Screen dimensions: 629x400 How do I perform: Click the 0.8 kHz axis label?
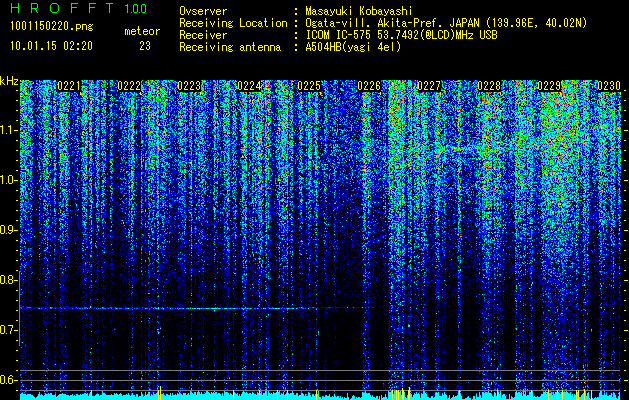pos(8,280)
